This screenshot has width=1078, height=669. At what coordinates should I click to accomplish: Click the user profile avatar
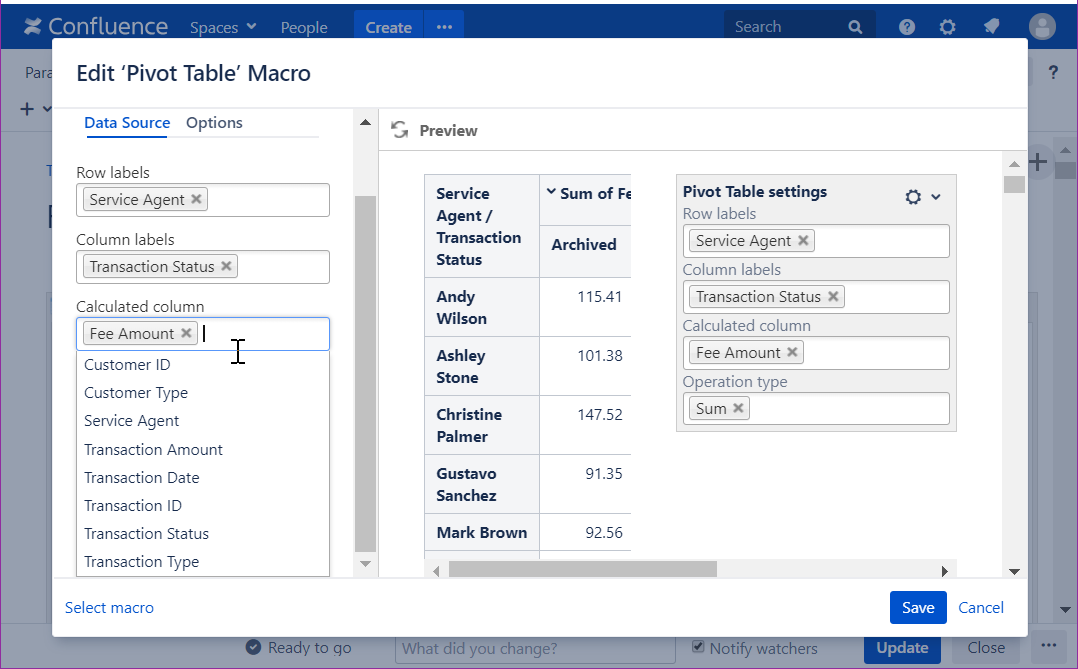[x=1042, y=27]
